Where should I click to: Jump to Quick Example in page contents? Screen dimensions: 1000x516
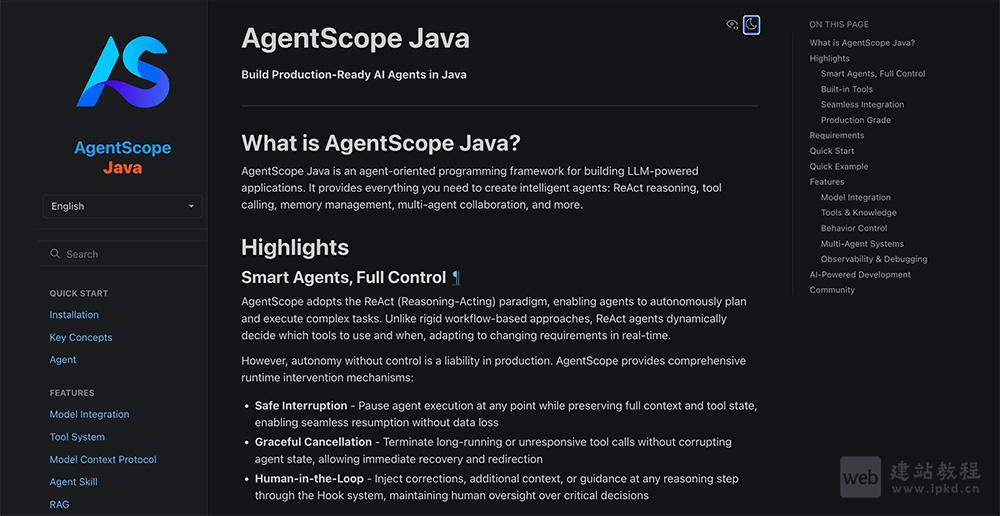[x=839, y=166]
